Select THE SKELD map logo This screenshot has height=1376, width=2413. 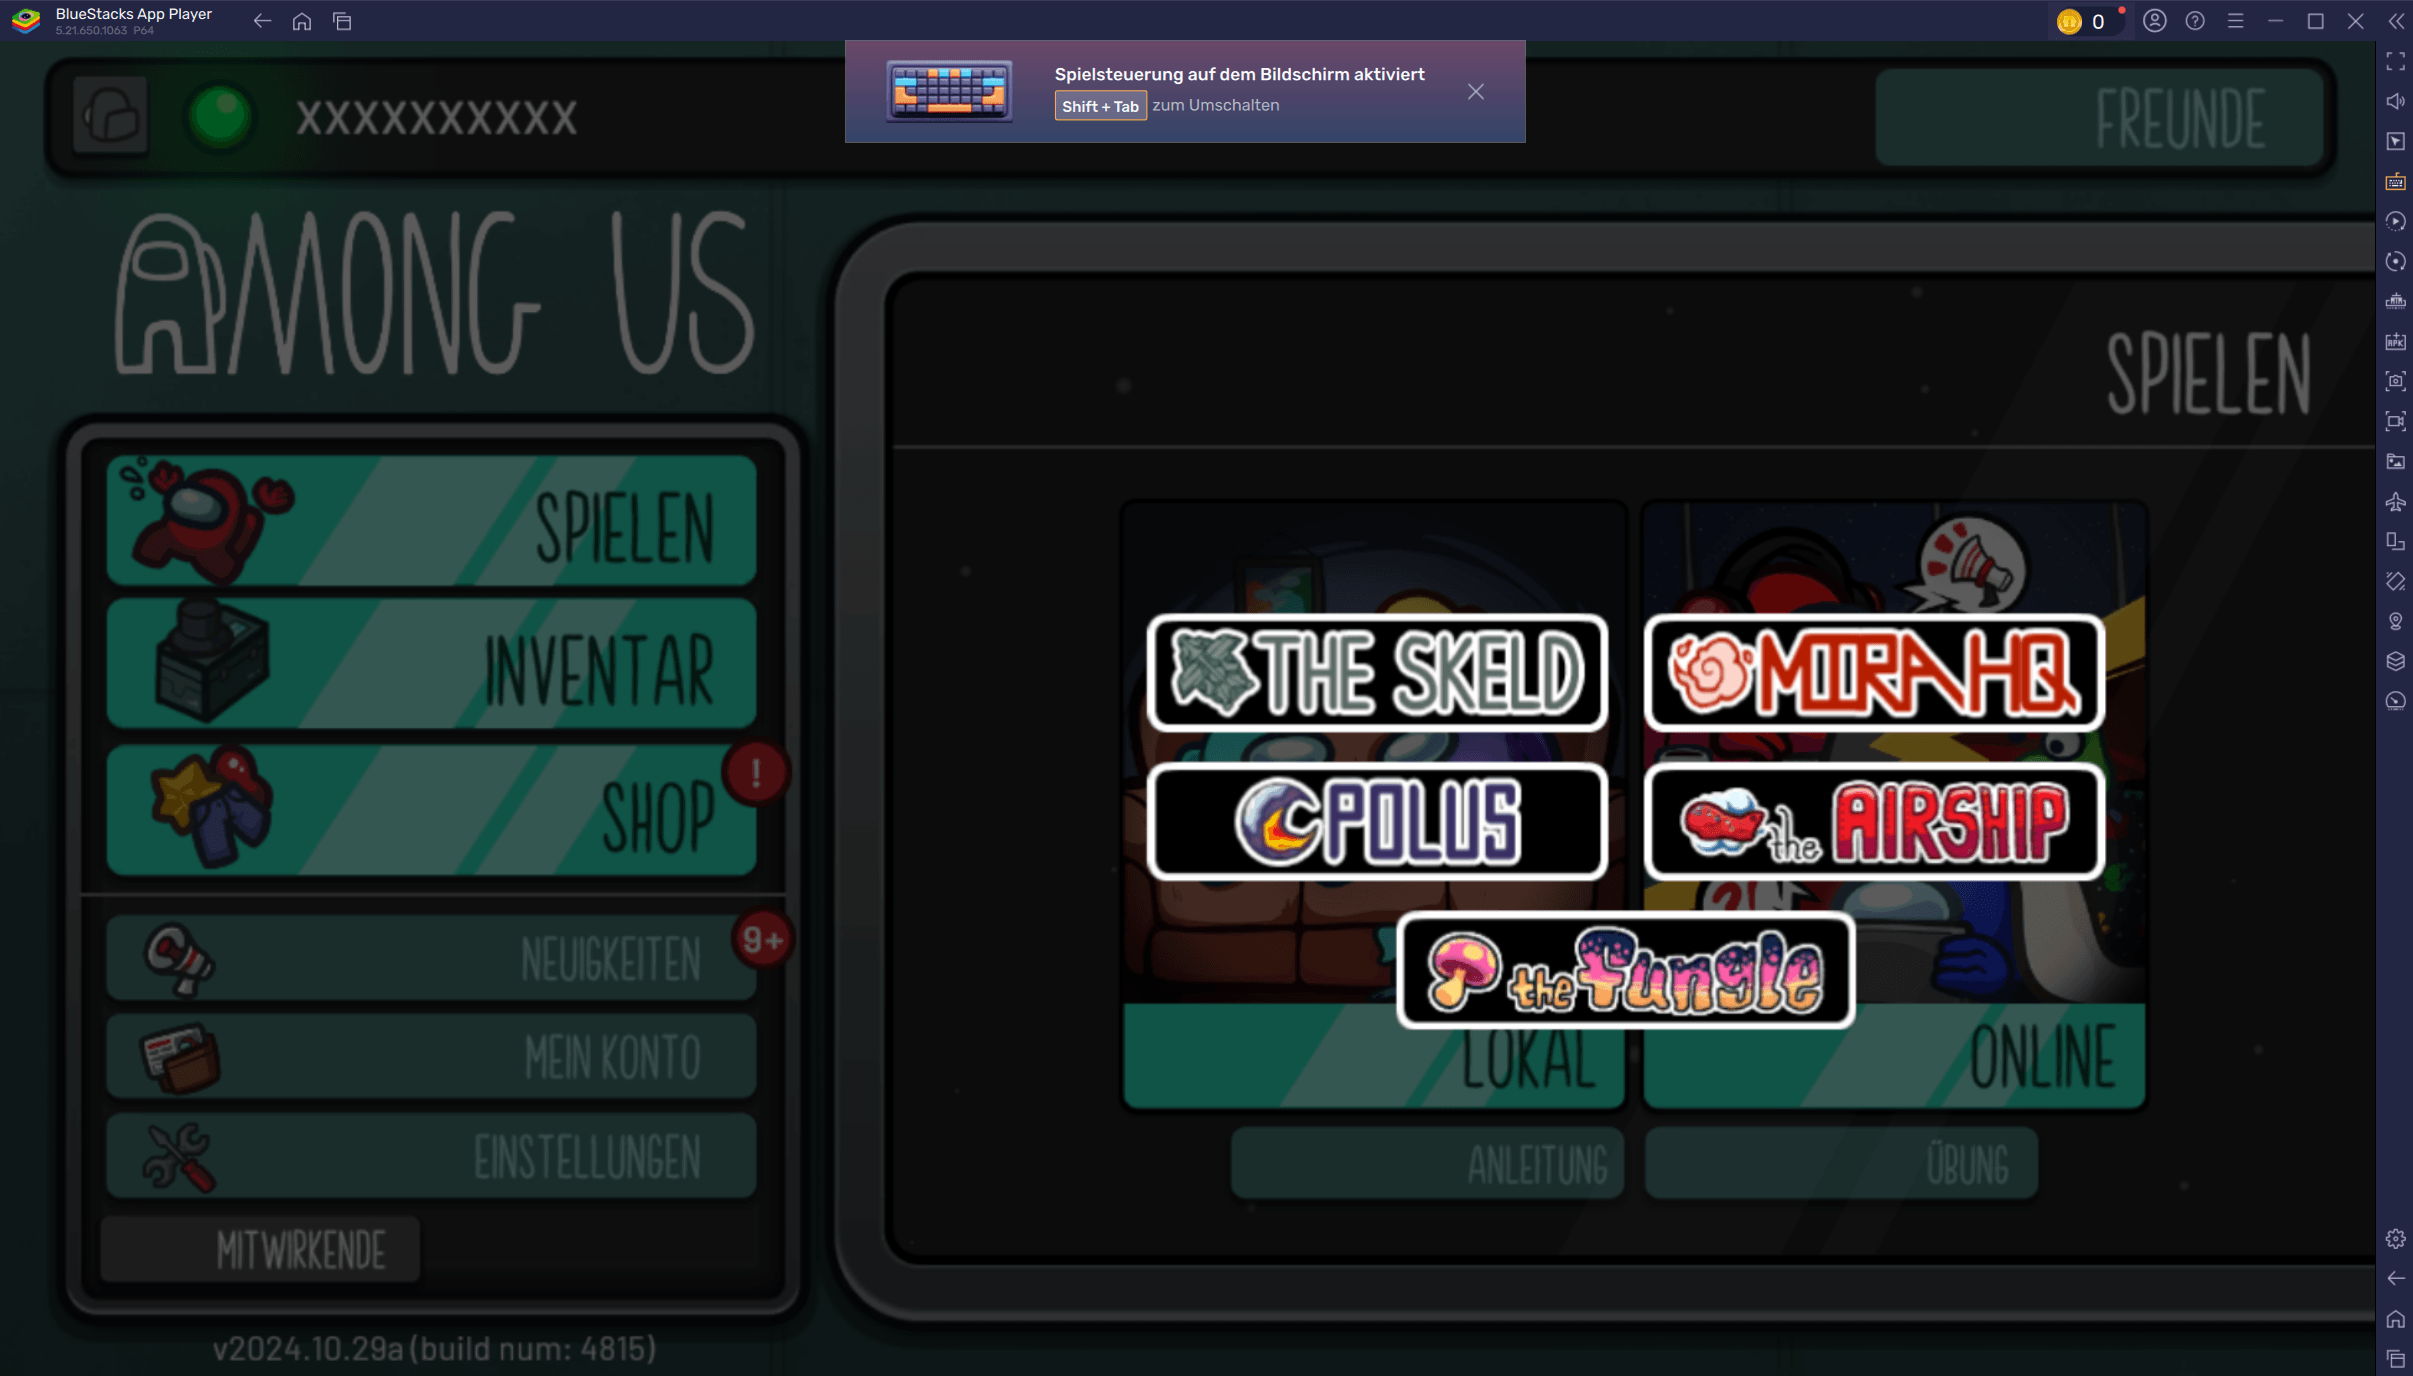click(x=1377, y=673)
